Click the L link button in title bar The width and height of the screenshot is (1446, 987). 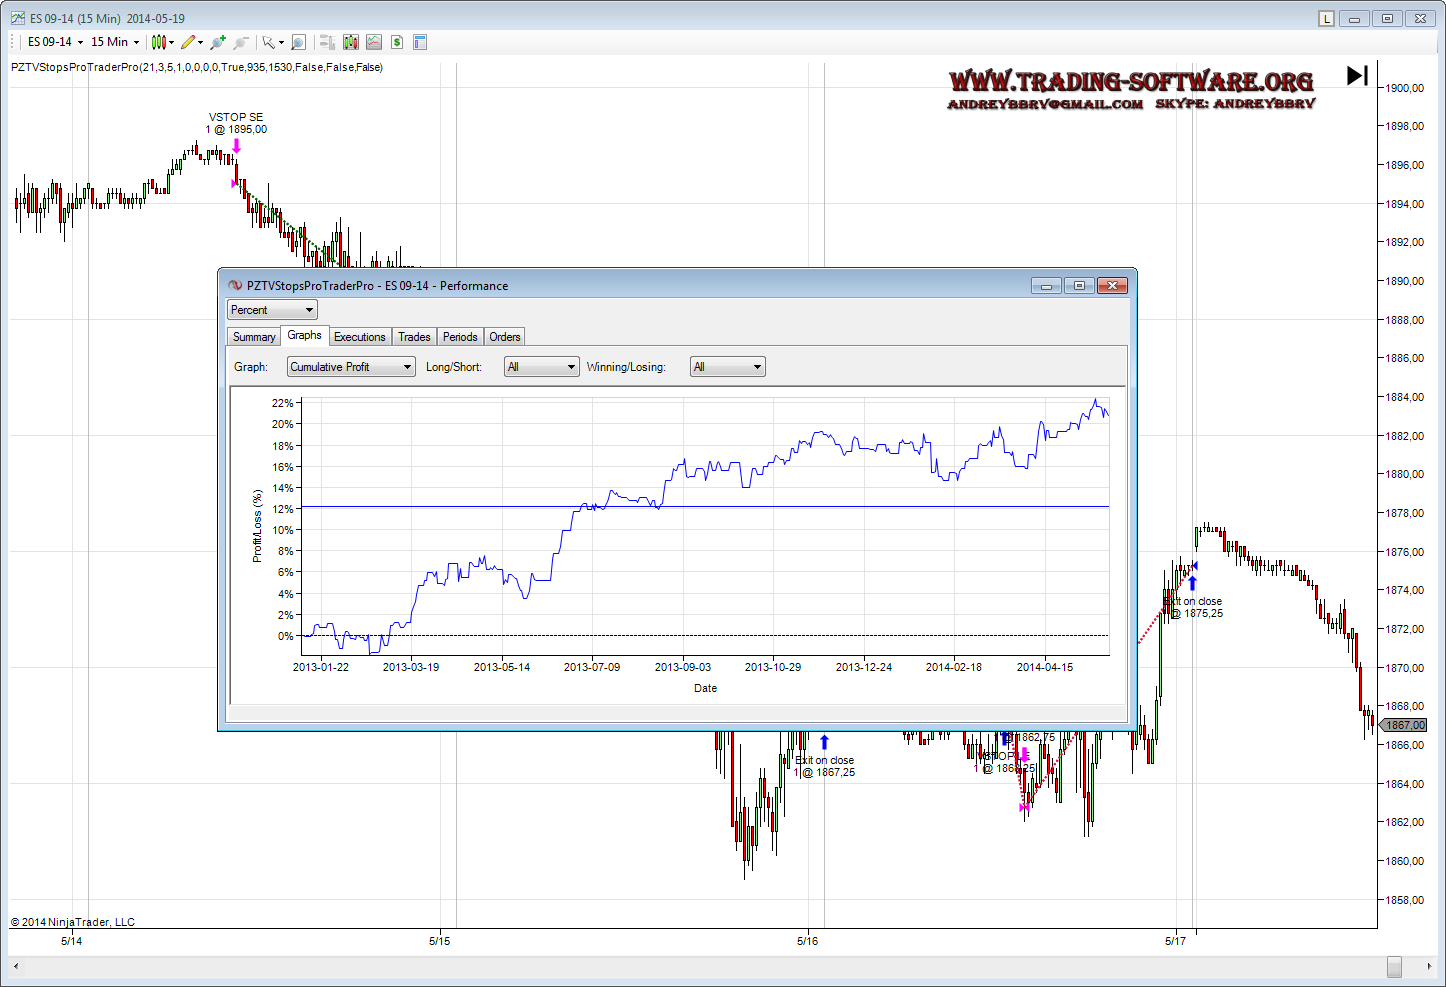(x=1326, y=19)
